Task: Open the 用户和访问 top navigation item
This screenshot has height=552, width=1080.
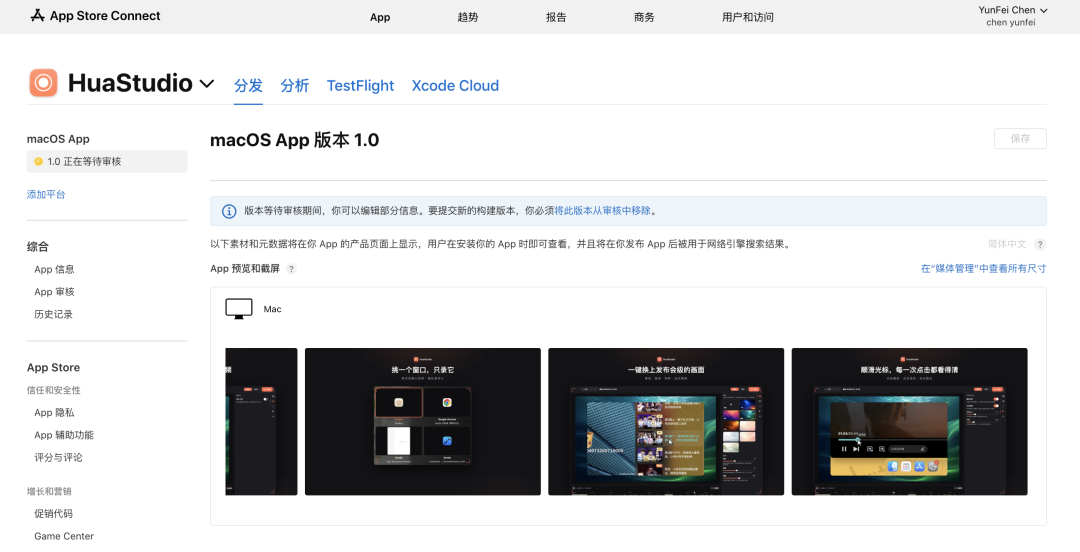Action: 748,17
